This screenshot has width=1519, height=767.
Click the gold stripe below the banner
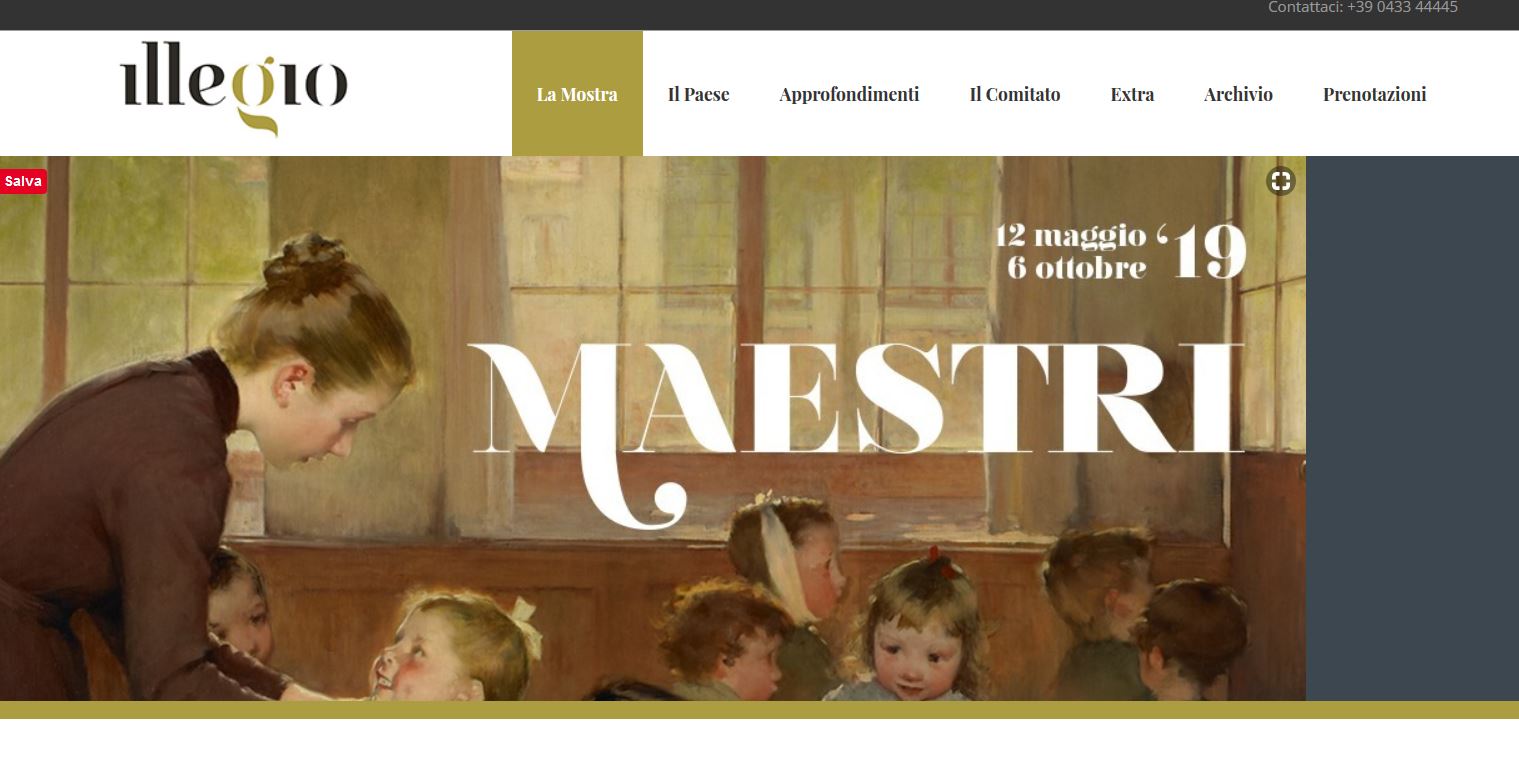[759, 710]
